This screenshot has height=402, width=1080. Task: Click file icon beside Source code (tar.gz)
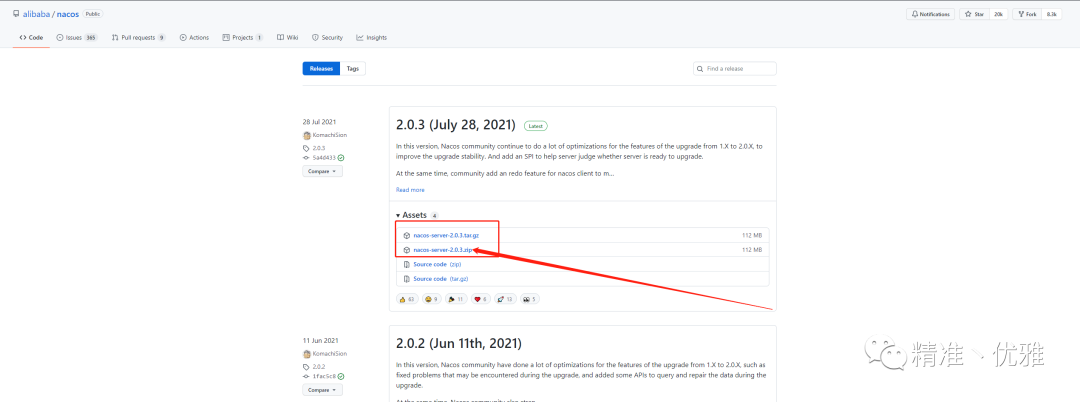[x=407, y=279]
